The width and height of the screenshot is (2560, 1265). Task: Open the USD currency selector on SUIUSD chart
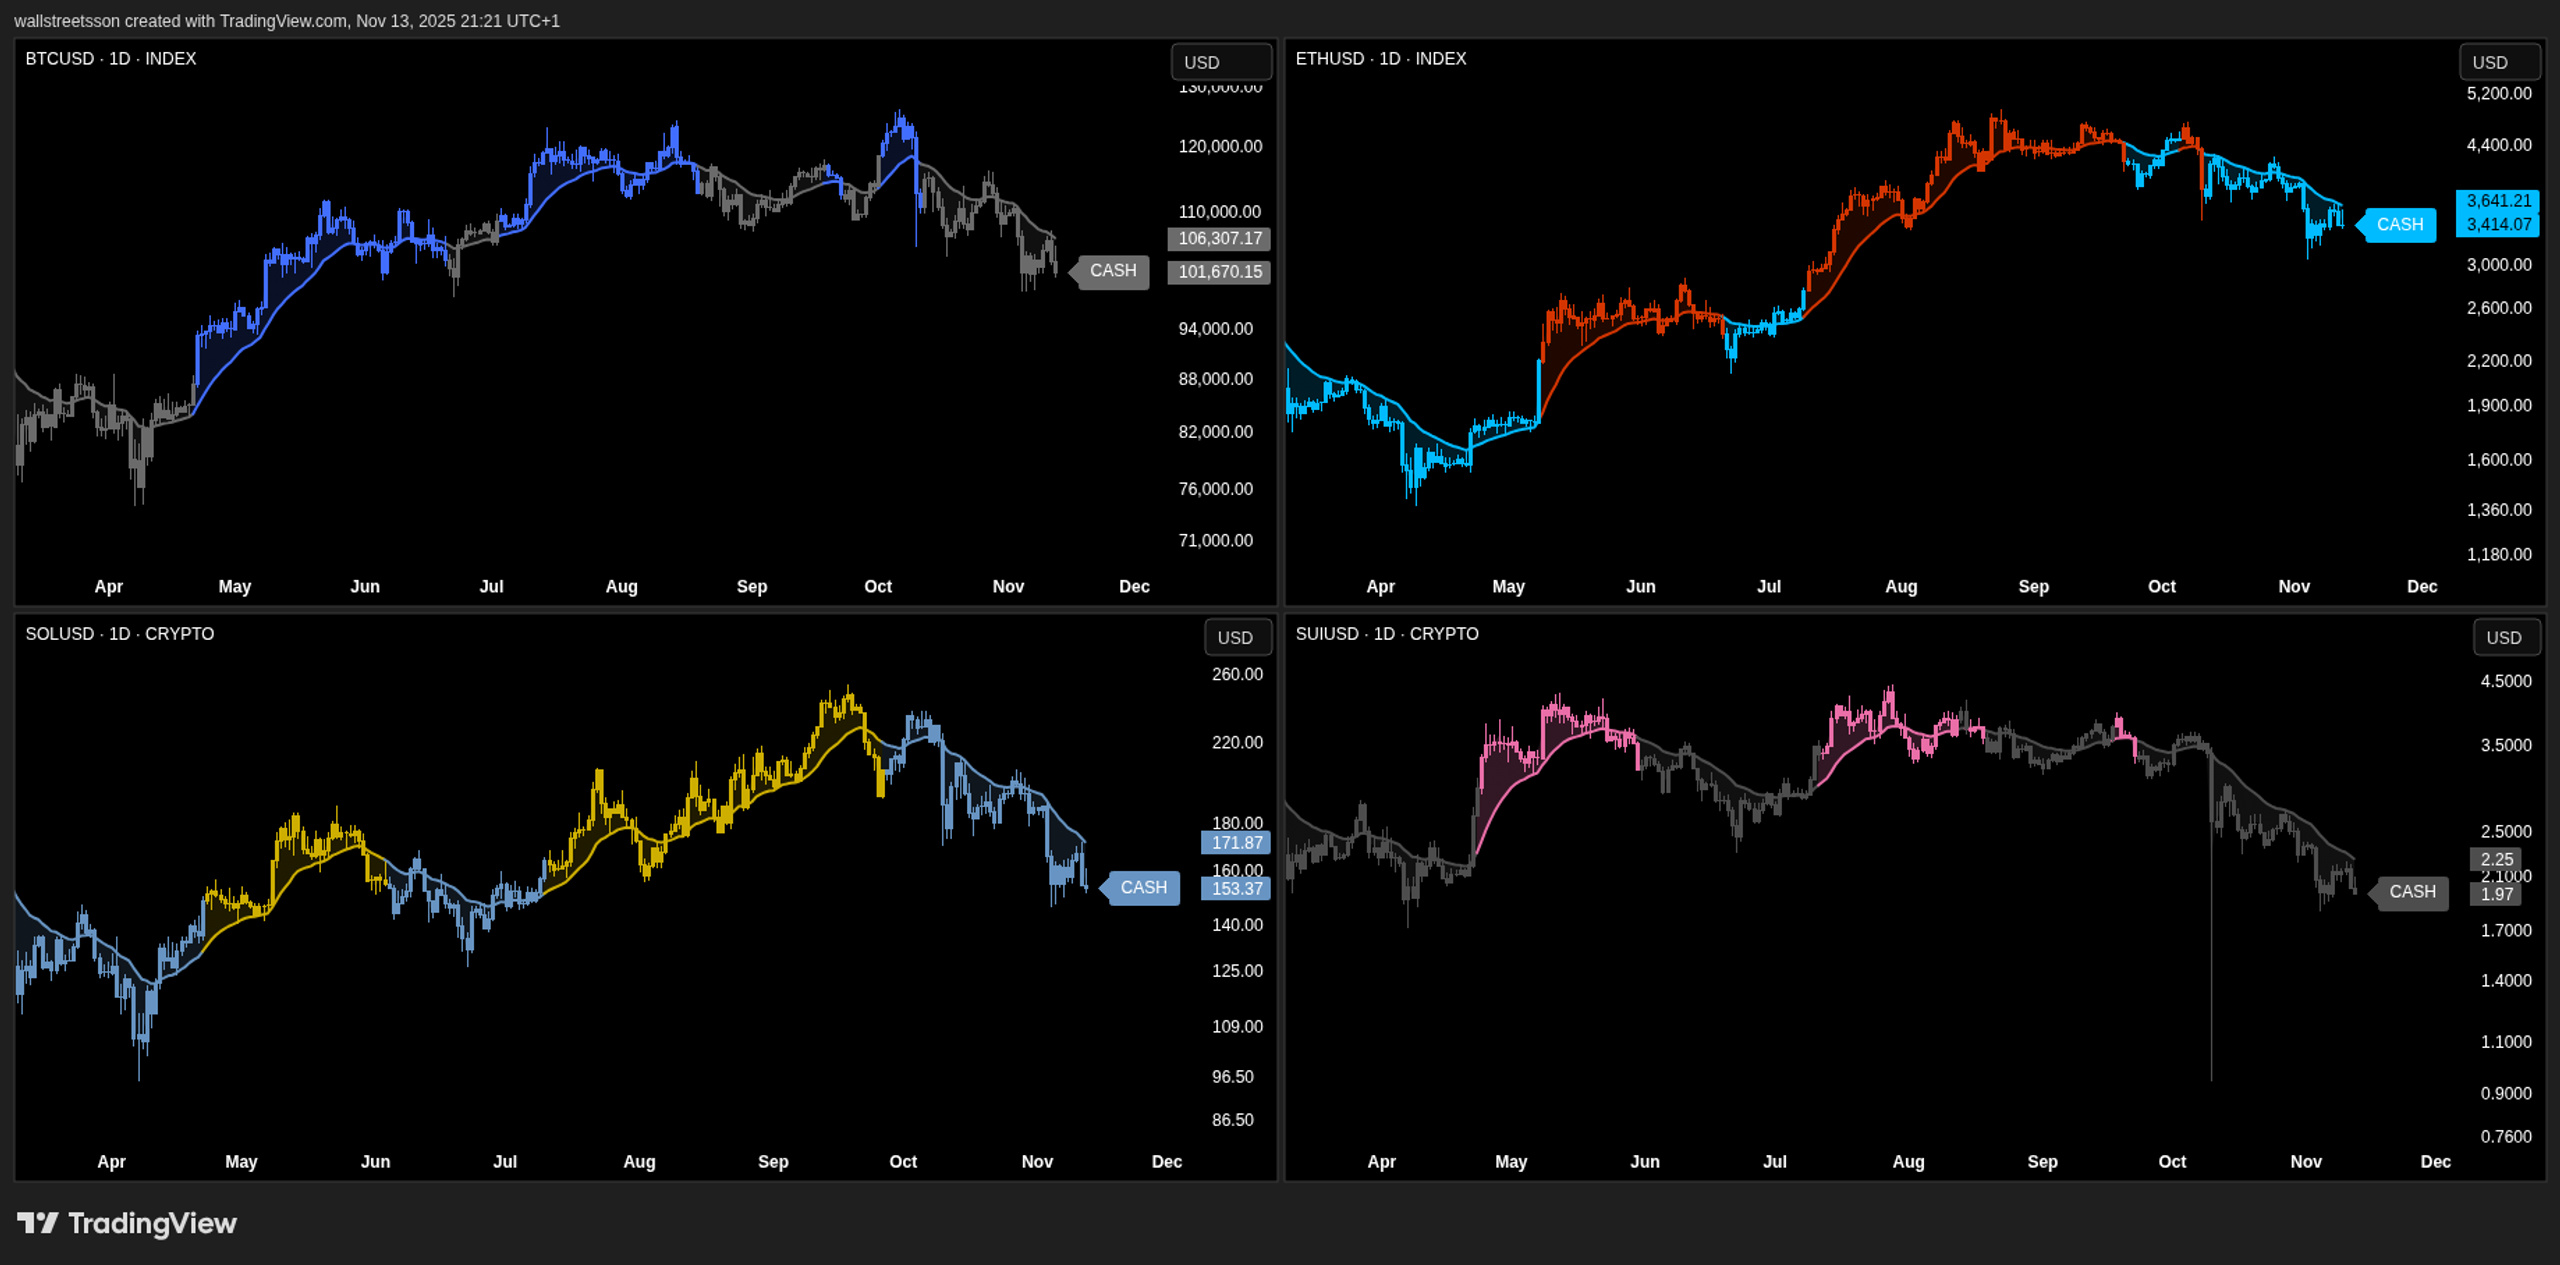[x=2507, y=637]
